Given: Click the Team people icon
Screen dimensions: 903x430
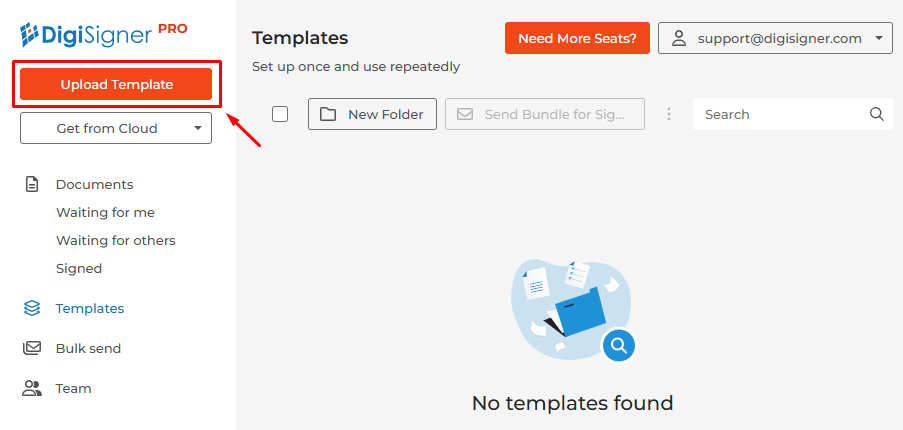Looking at the screenshot, I should 32,388.
